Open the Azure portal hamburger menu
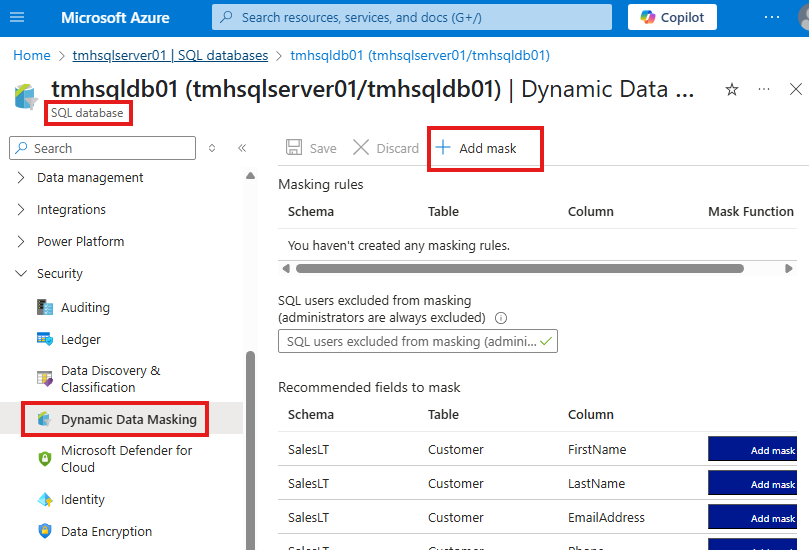809x550 pixels. coord(17,17)
